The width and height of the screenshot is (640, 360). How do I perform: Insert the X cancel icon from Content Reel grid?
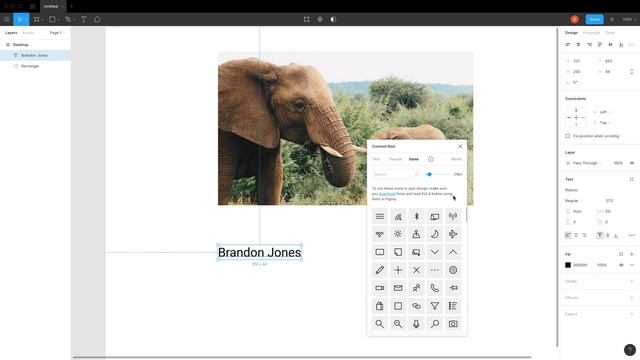click(x=416, y=270)
